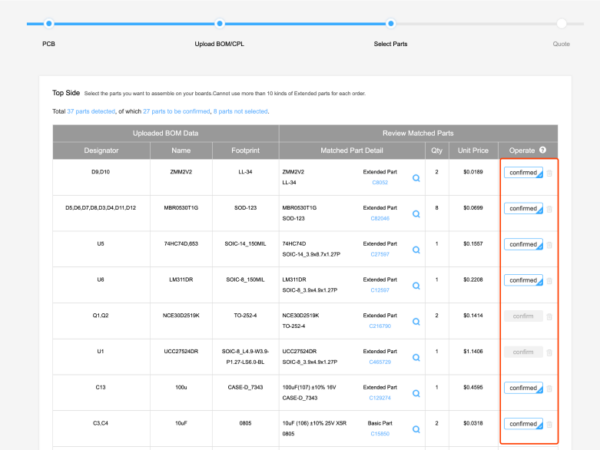Image resolution: width=600 pixels, height=450 pixels.
Task: Jump to the Quote step
Action: pos(562,44)
